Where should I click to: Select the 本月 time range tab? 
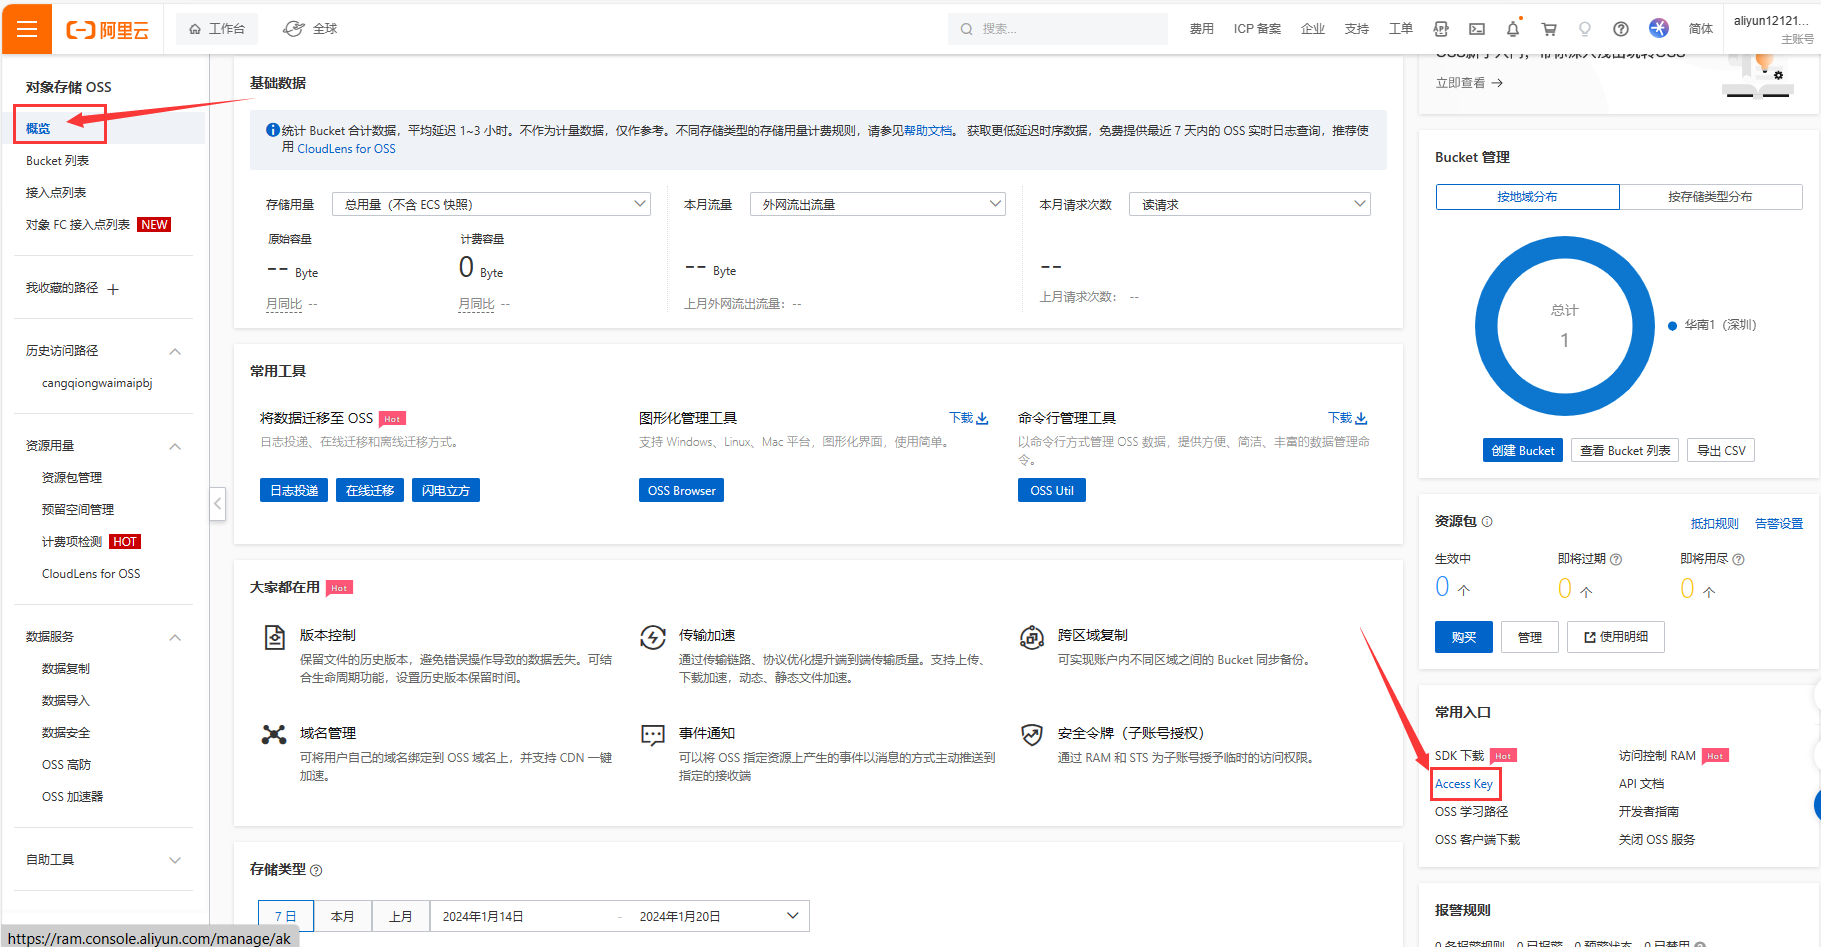(343, 916)
